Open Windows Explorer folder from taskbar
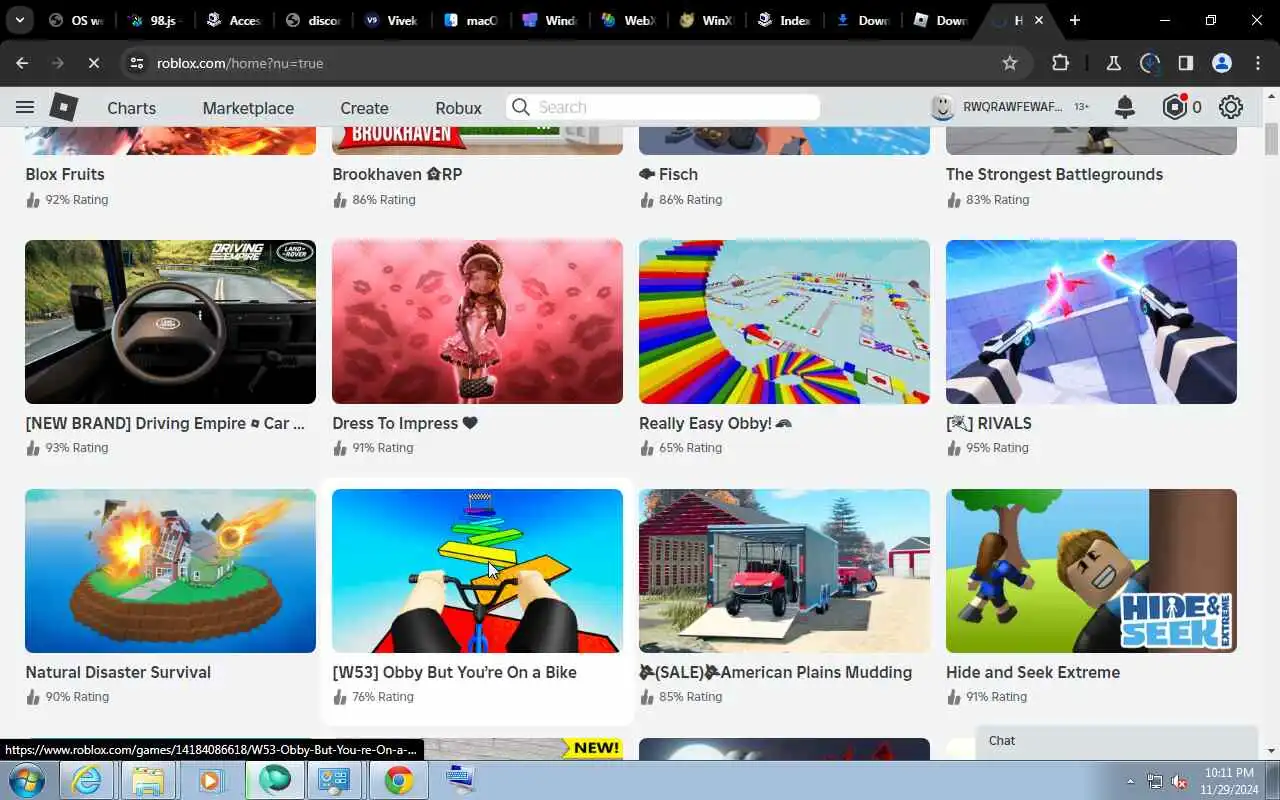1280x800 pixels. click(x=148, y=780)
